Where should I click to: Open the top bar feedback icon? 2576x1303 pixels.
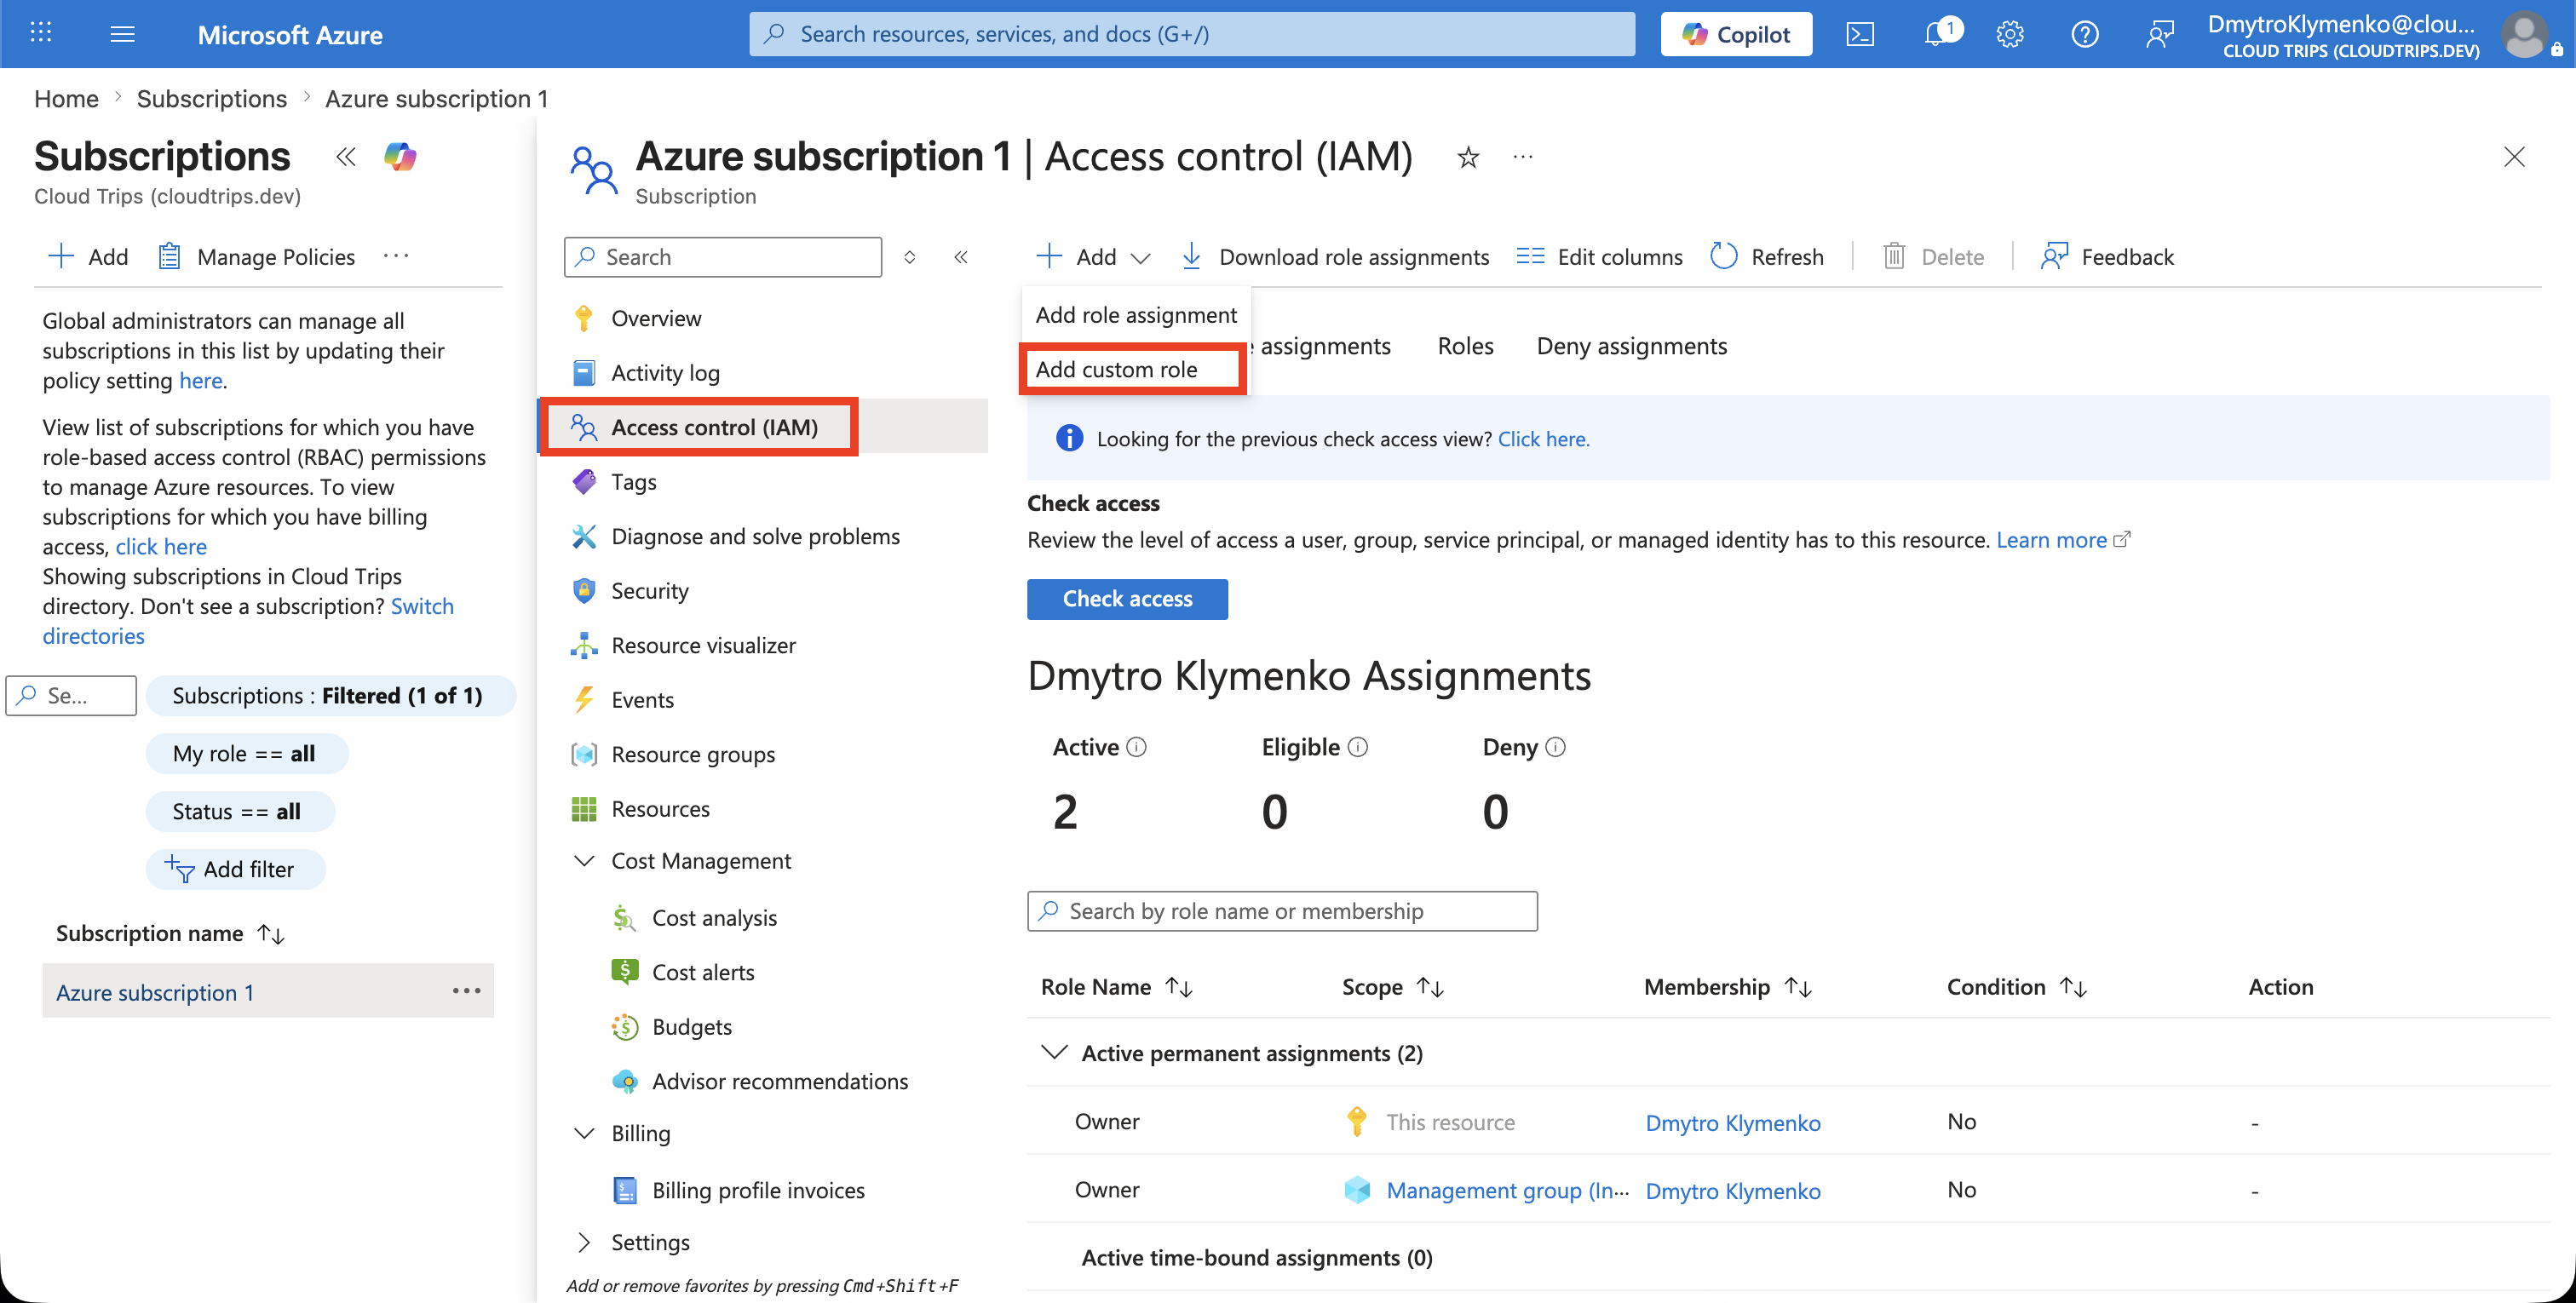click(2159, 34)
